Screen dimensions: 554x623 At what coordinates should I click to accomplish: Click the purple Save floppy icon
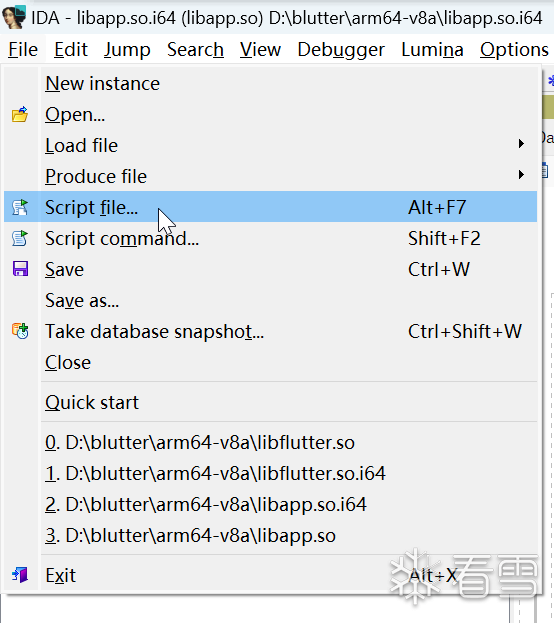click(x=20, y=269)
